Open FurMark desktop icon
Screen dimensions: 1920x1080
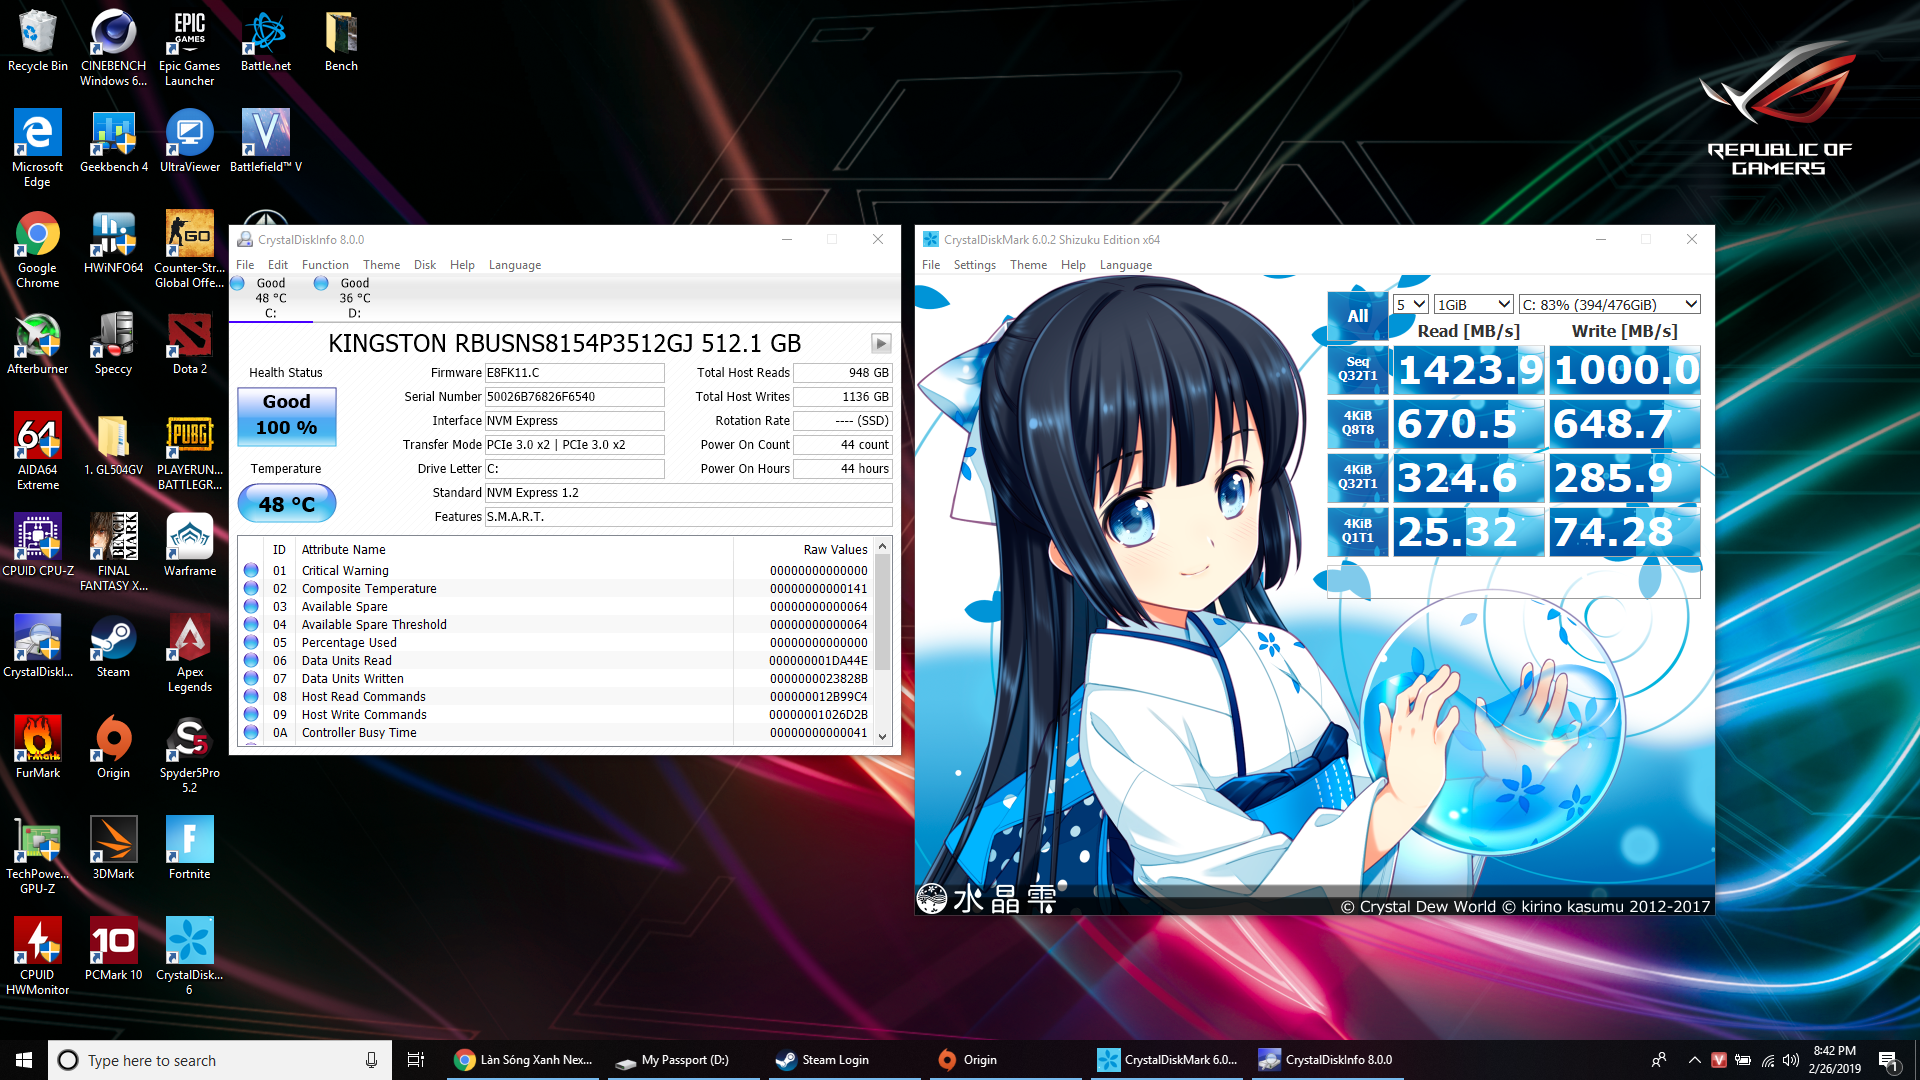point(38,747)
